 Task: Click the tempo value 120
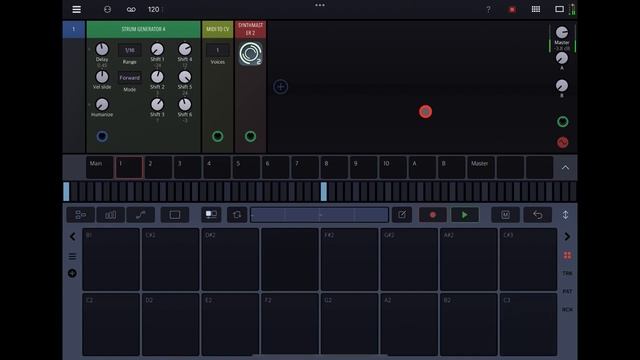[x=153, y=9]
